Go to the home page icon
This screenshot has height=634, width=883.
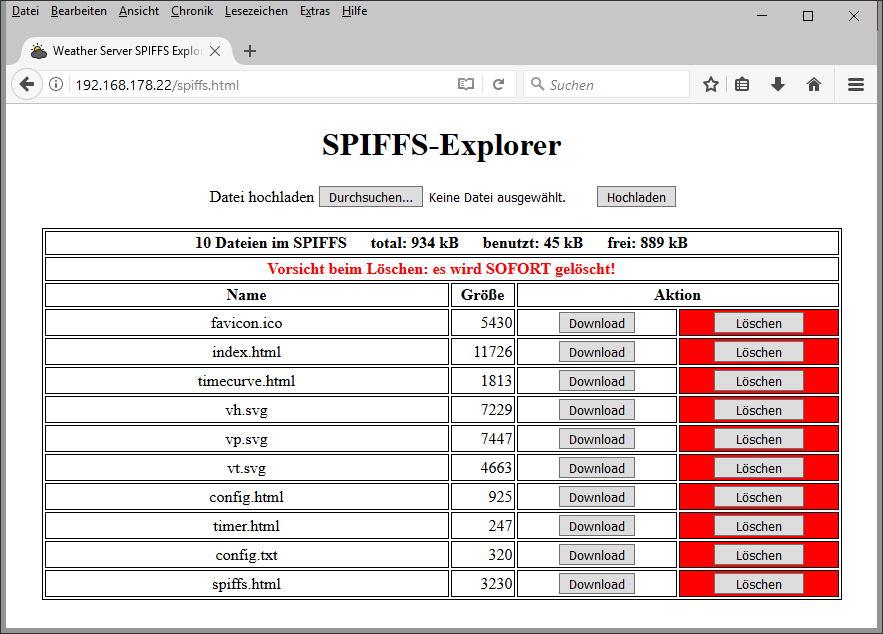point(814,85)
